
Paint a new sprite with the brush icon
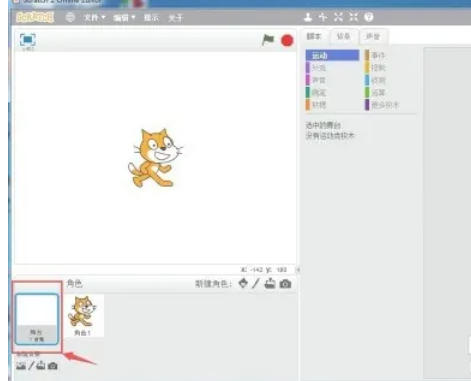(256, 284)
